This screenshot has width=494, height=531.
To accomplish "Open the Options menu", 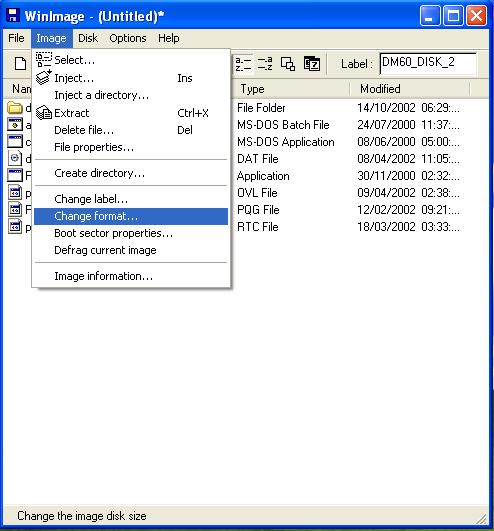I will coord(128,38).
